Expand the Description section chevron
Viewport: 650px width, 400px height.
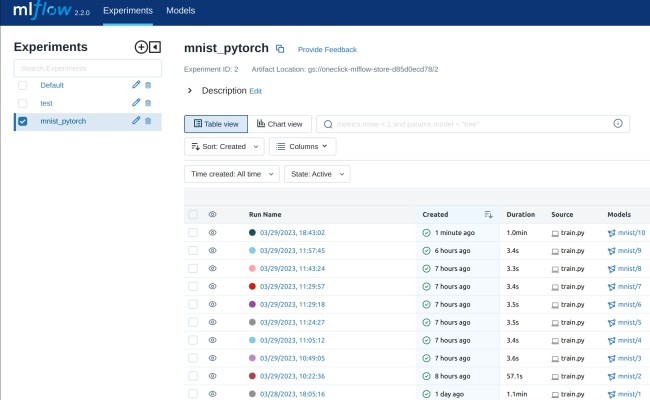[x=189, y=90]
